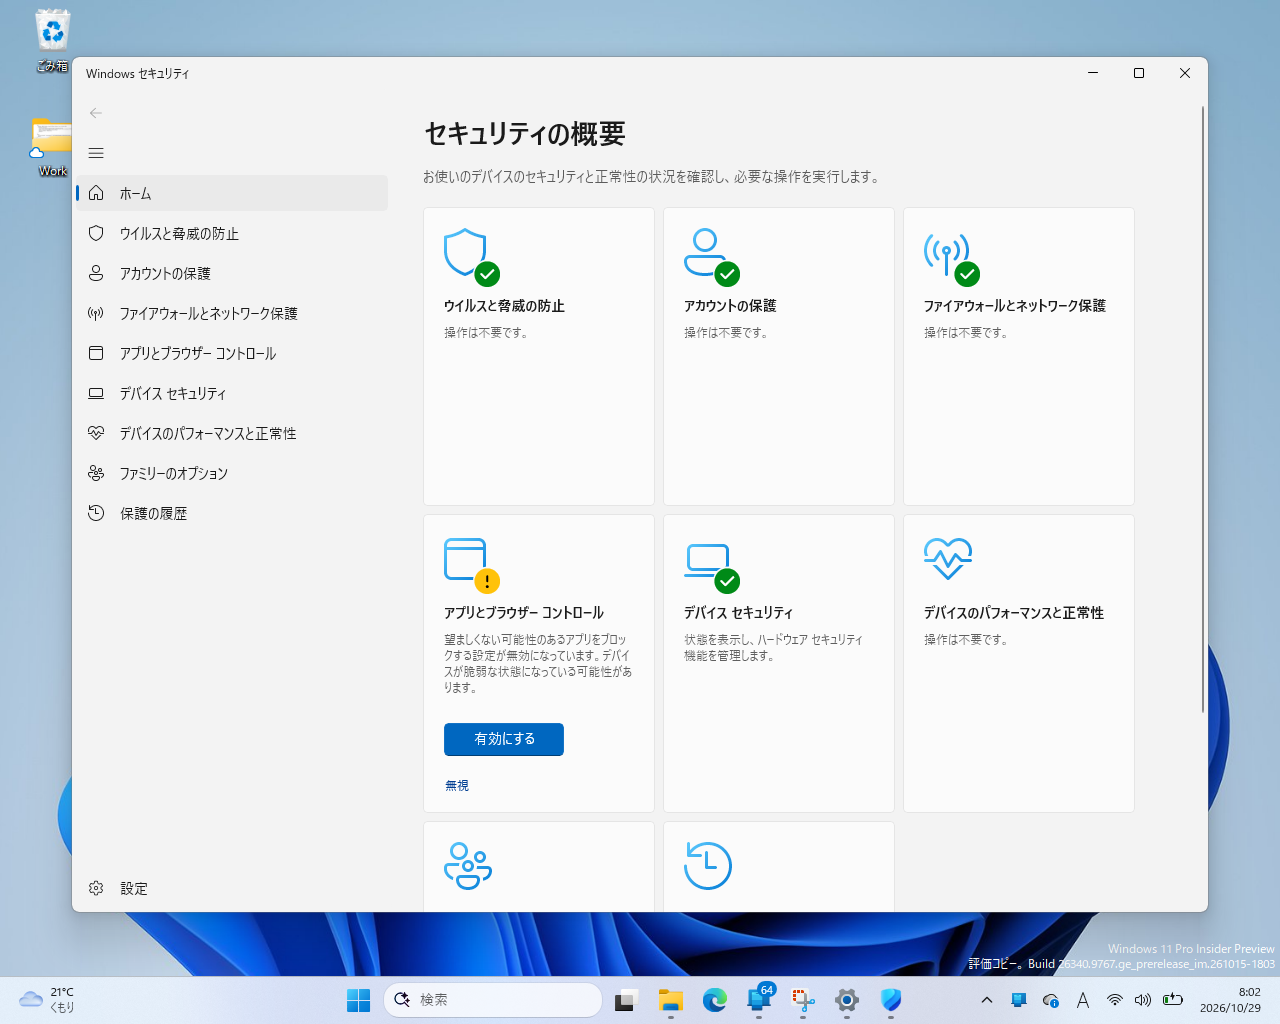Select アカウントの保護 sidebar item

tap(232, 273)
